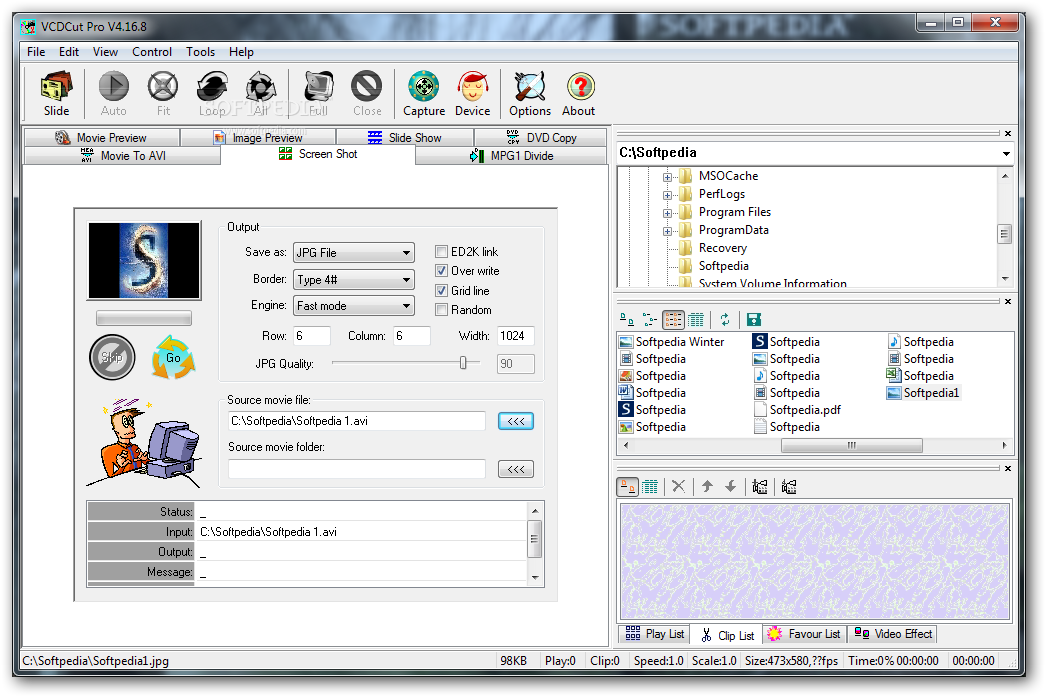Image resolution: width=1046 pixels, height=697 pixels.
Task: Click the green save disk icon
Action: [x=754, y=320]
